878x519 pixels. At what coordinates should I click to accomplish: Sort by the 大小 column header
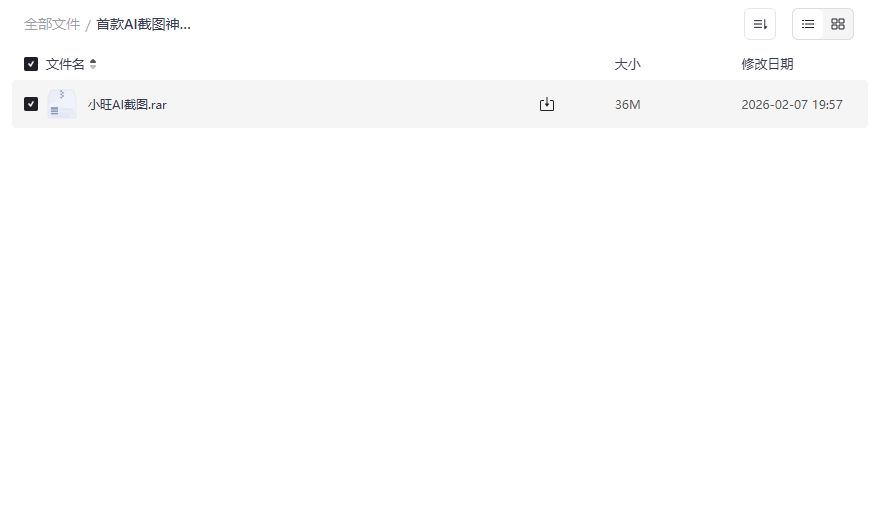[627, 64]
